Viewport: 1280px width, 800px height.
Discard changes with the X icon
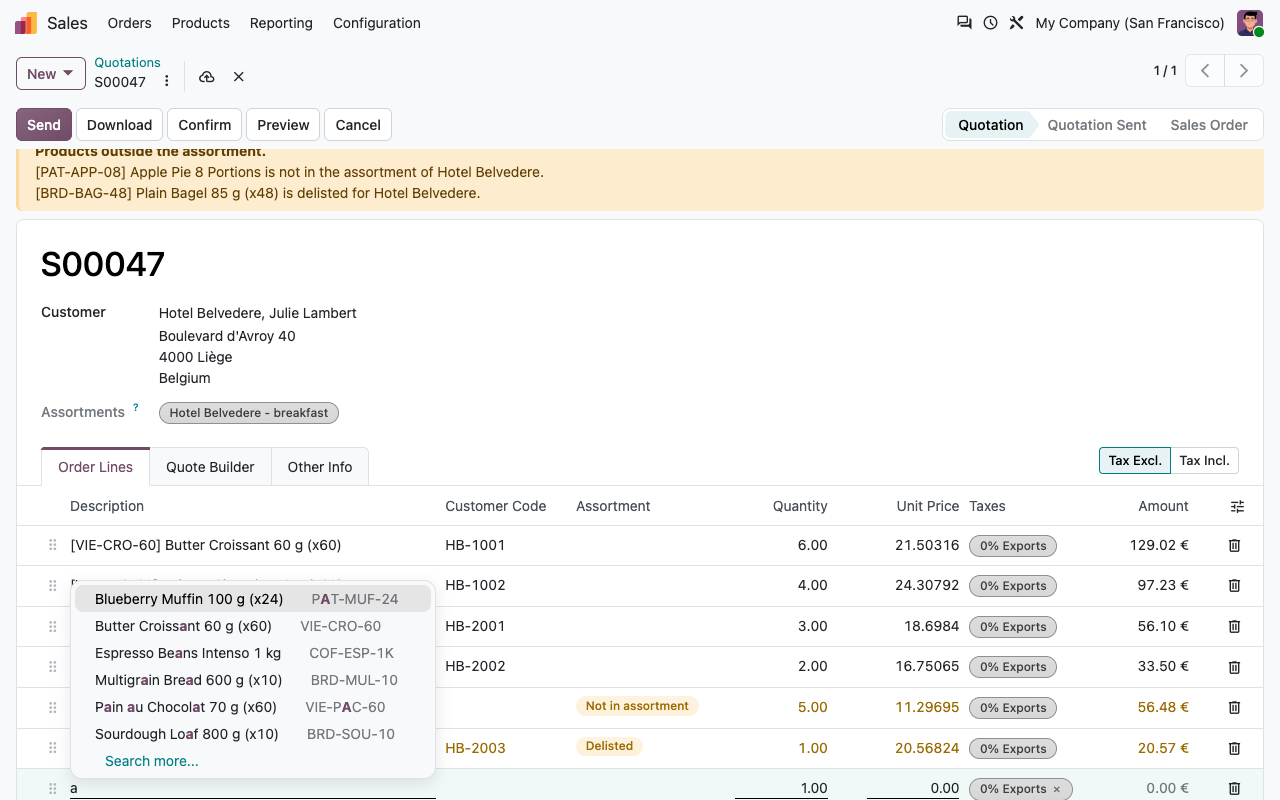click(239, 77)
